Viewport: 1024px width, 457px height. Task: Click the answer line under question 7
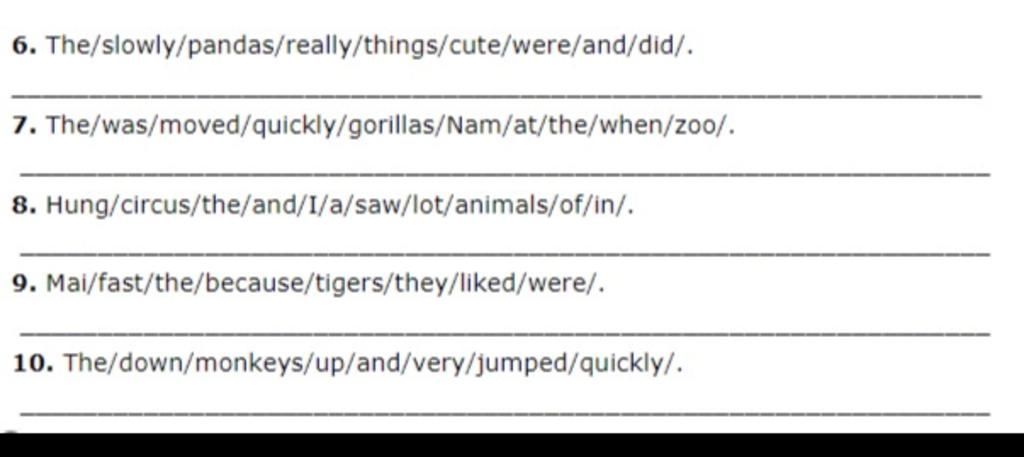click(505, 174)
